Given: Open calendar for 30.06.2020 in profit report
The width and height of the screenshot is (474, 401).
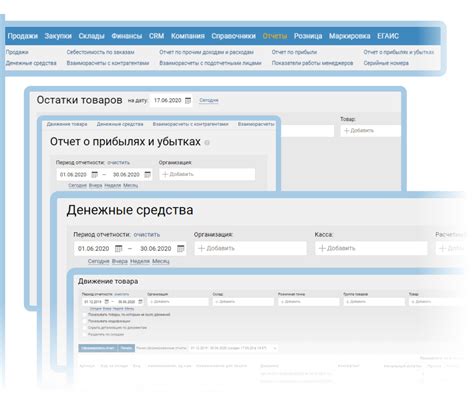Looking at the screenshot, I should point(148,175).
